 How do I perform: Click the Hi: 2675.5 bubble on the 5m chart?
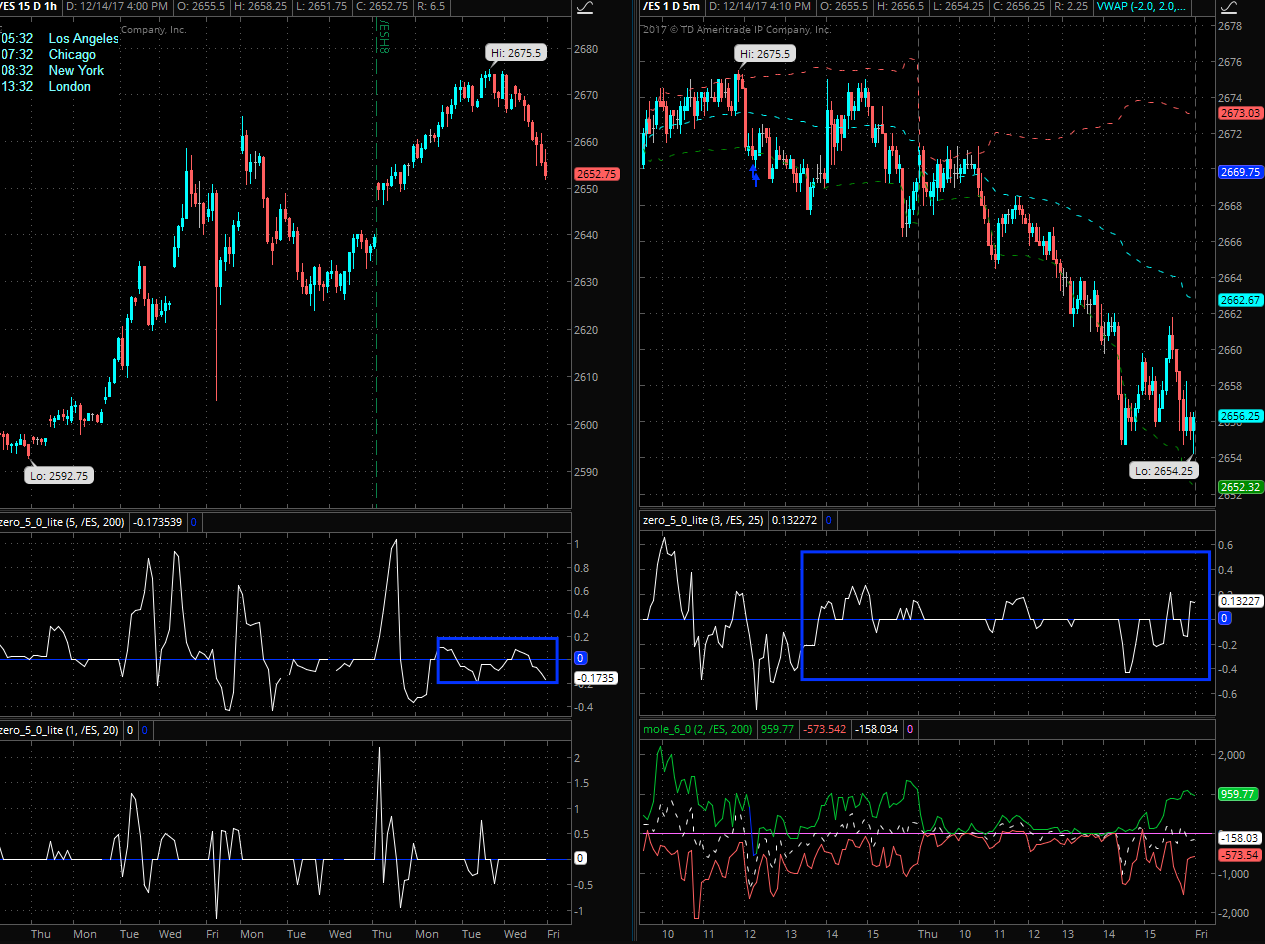(765, 54)
